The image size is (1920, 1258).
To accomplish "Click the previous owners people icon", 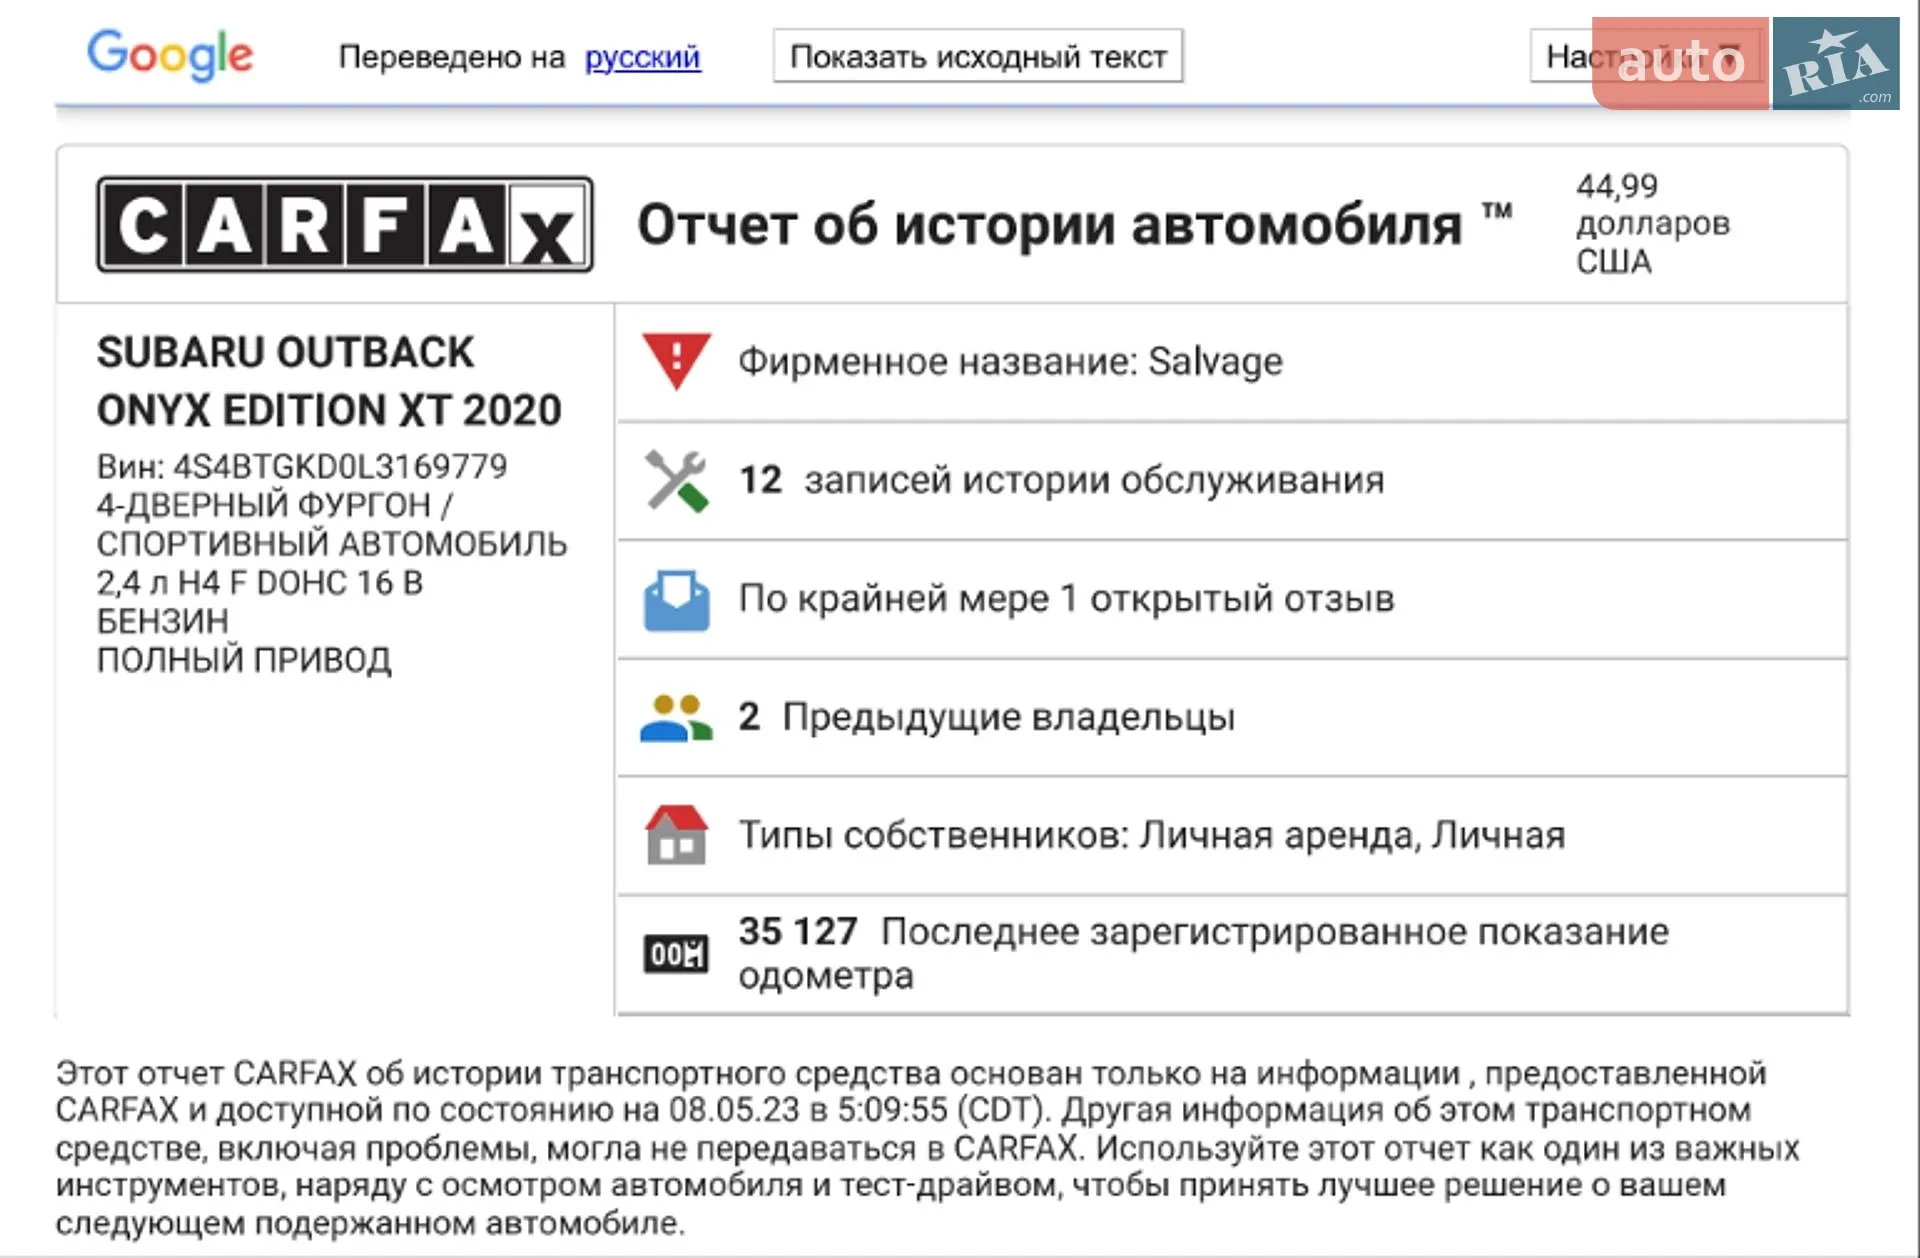I will (676, 718).
